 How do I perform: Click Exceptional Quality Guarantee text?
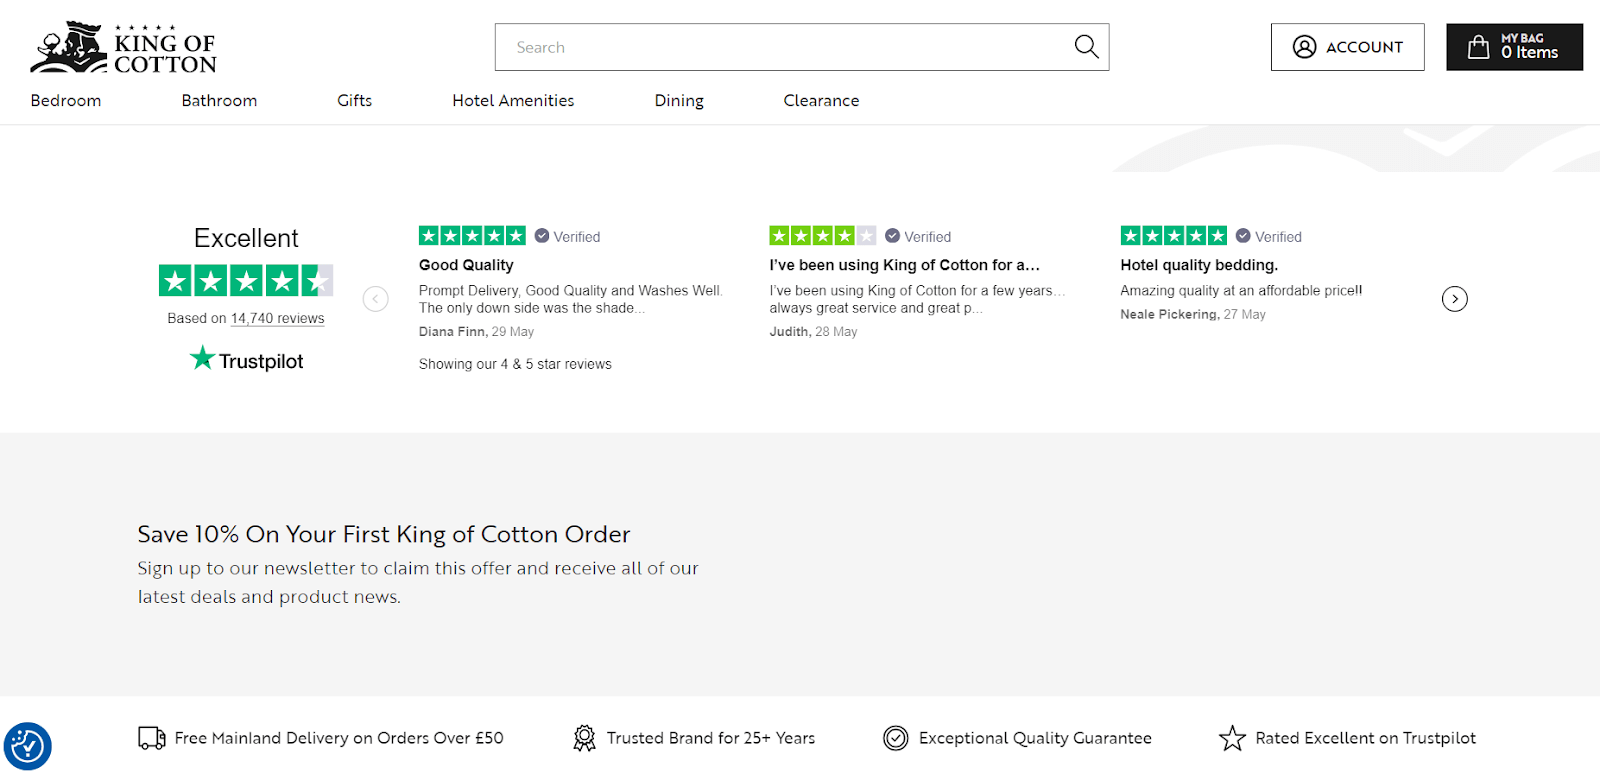(1035, 738)
